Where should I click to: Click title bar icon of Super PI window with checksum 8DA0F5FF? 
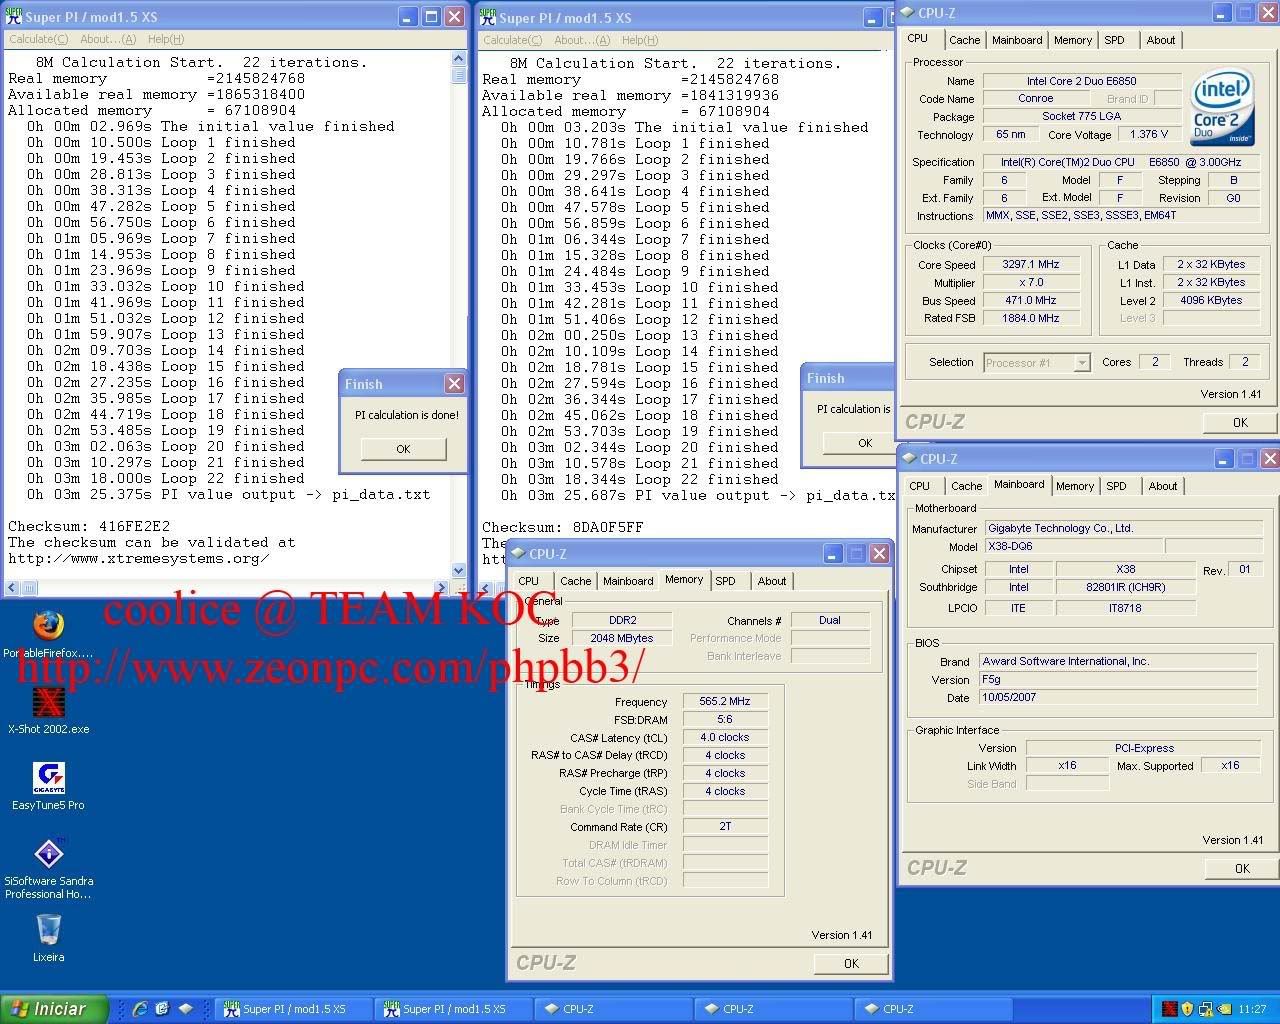click(x=487, y=17)
